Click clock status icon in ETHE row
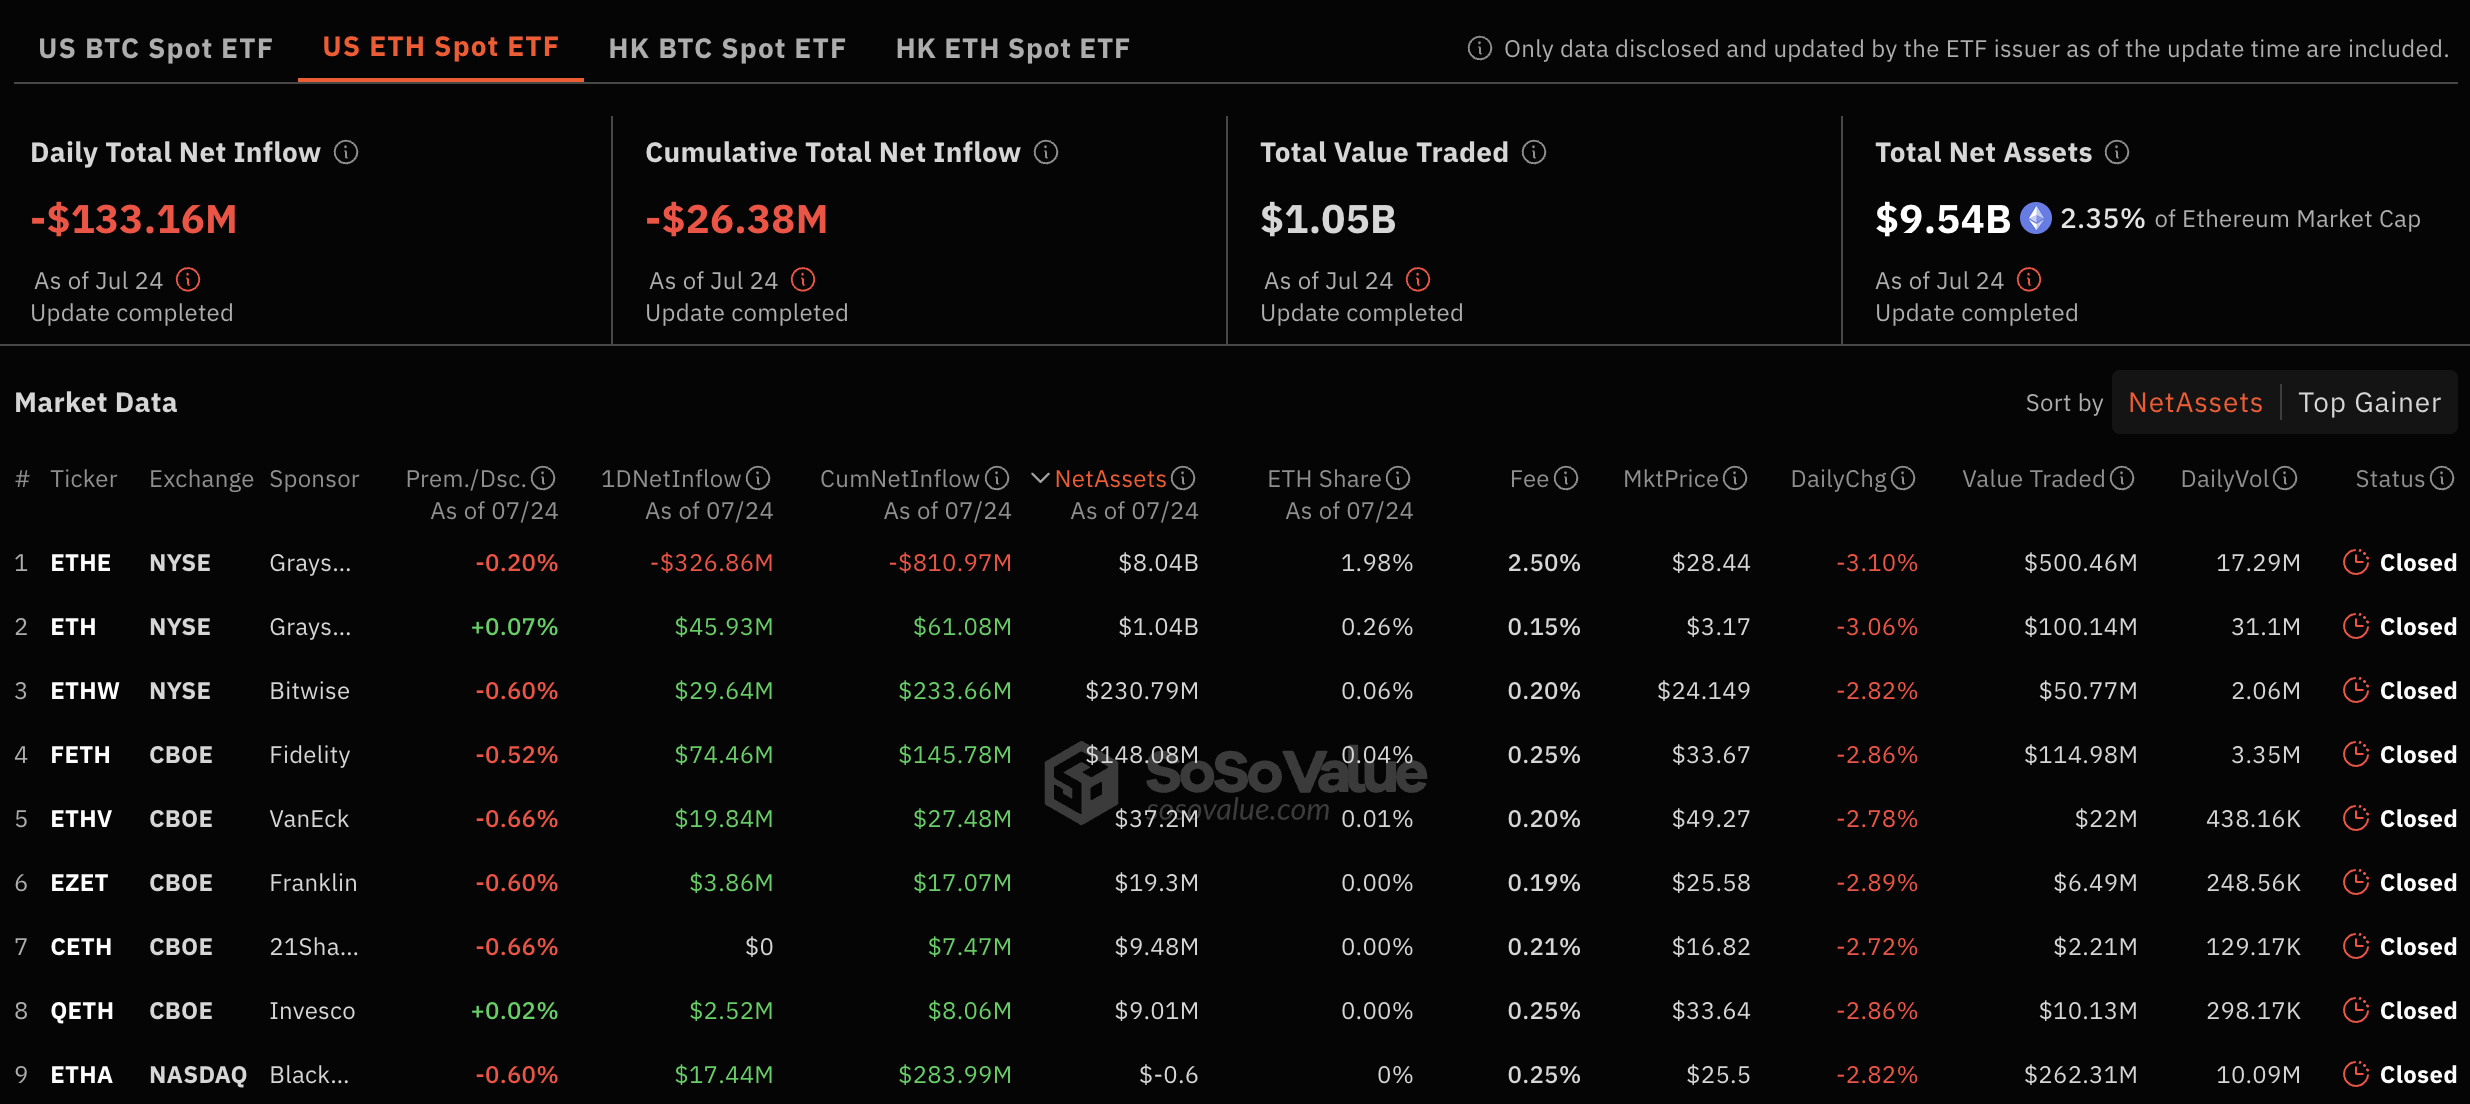The height and width of the screenshot is (1104, 2470). 2355,562
